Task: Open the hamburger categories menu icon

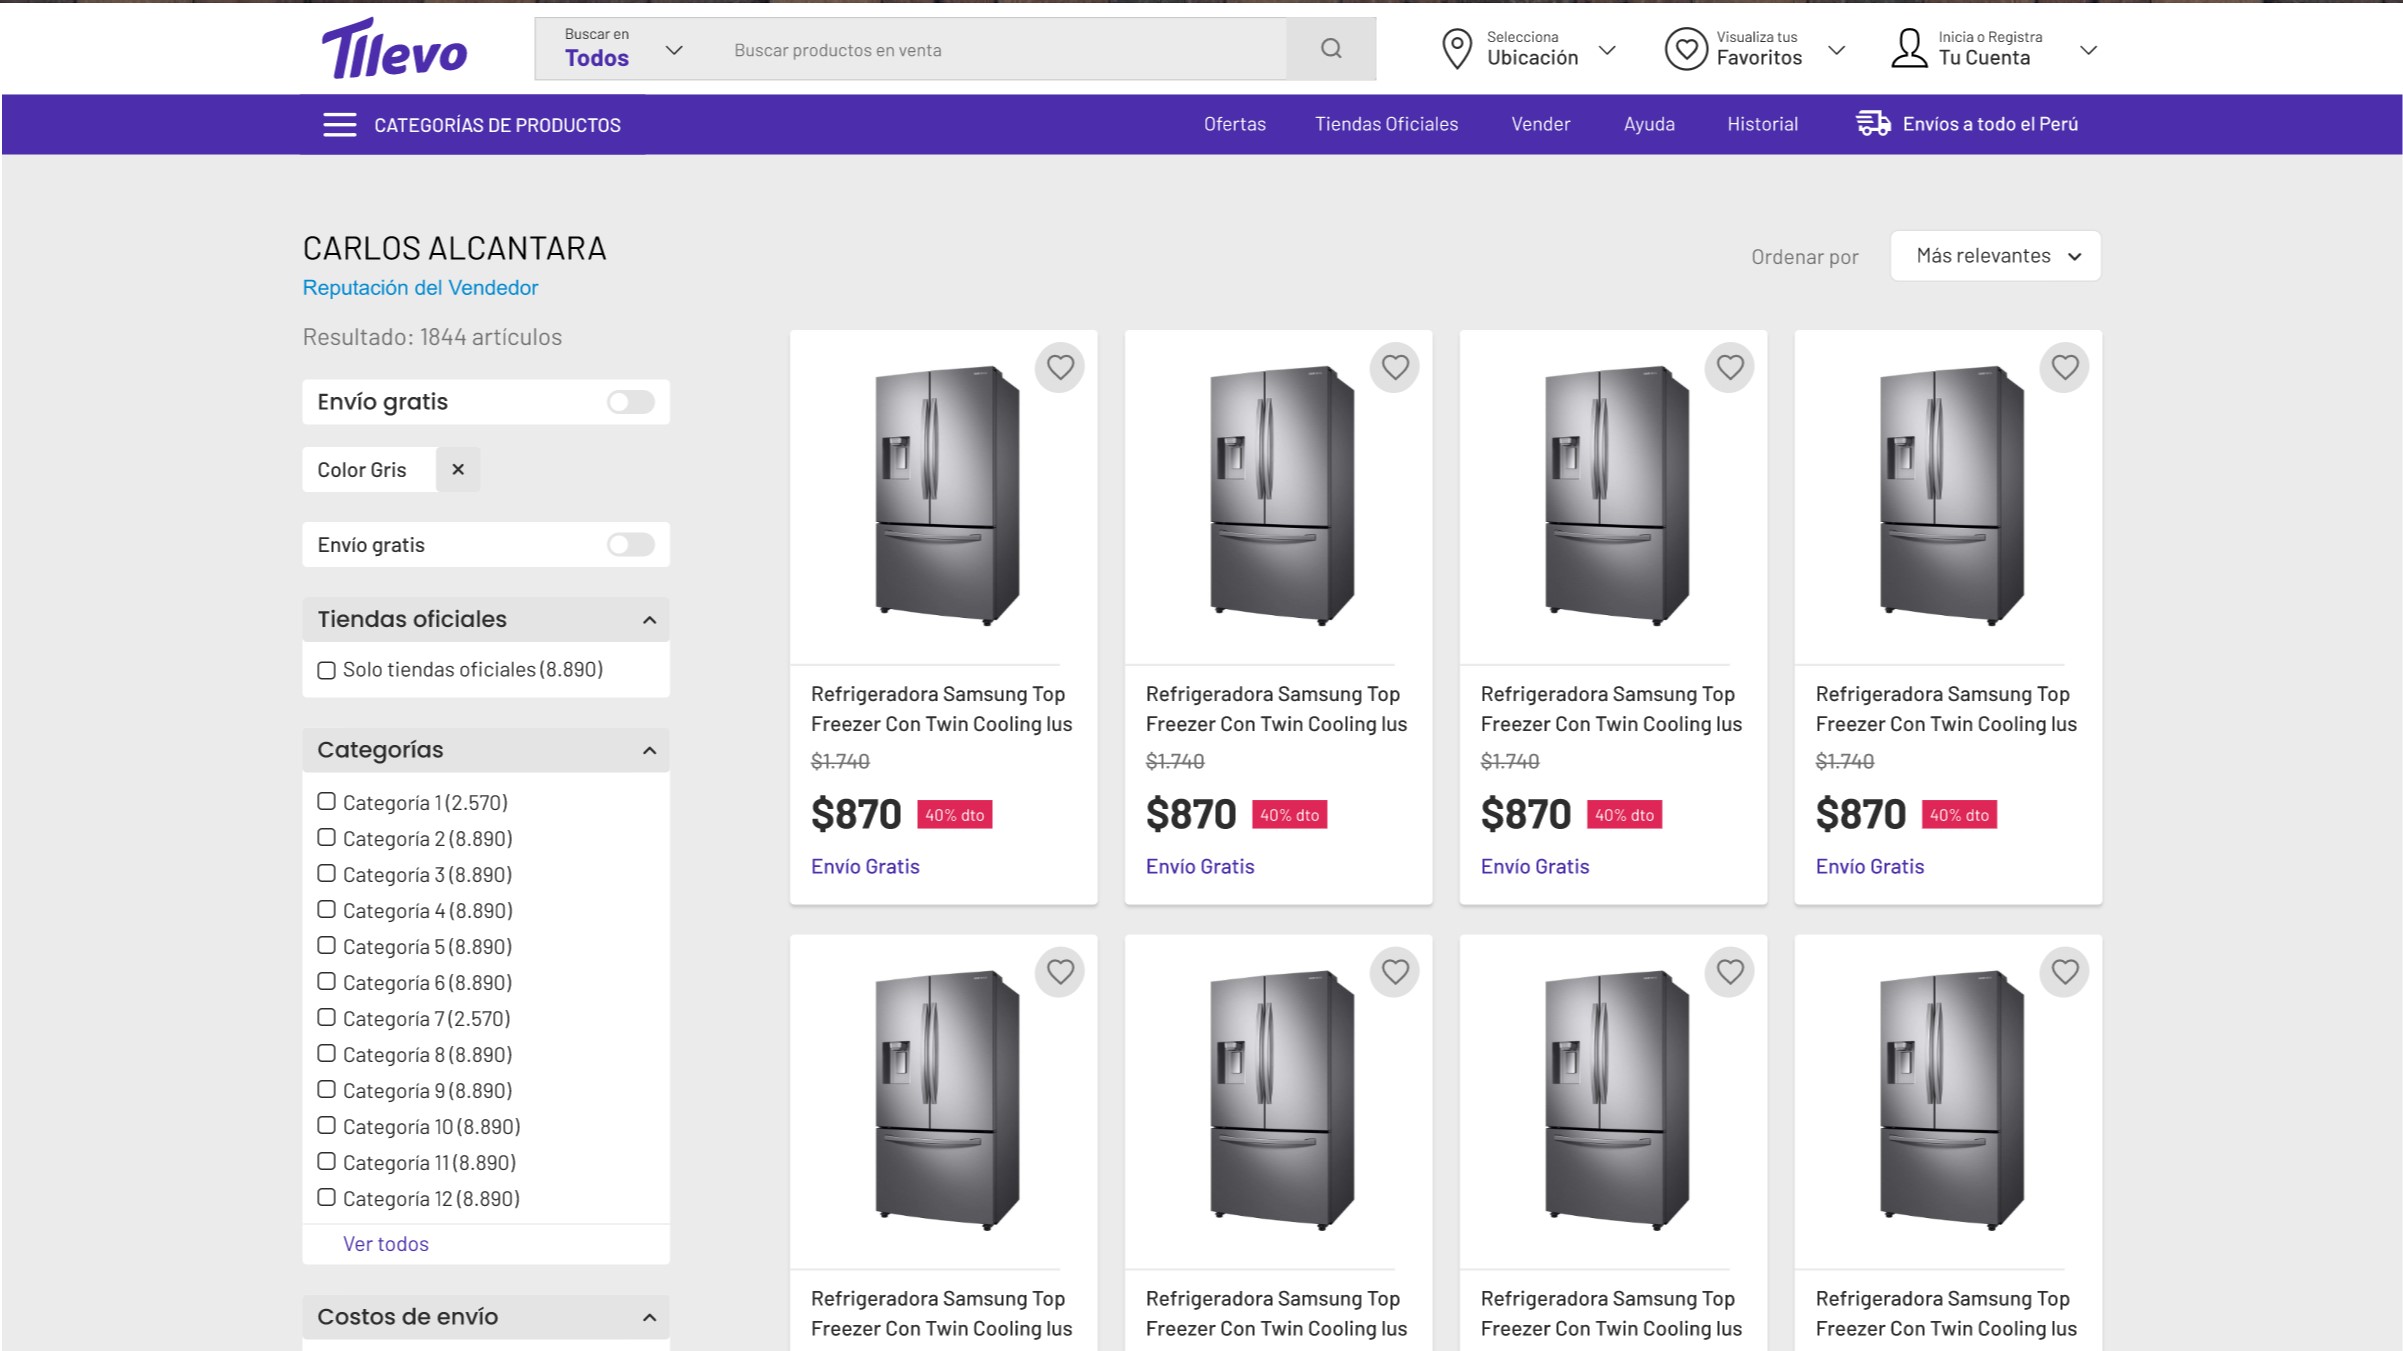Action: [340, 125]
